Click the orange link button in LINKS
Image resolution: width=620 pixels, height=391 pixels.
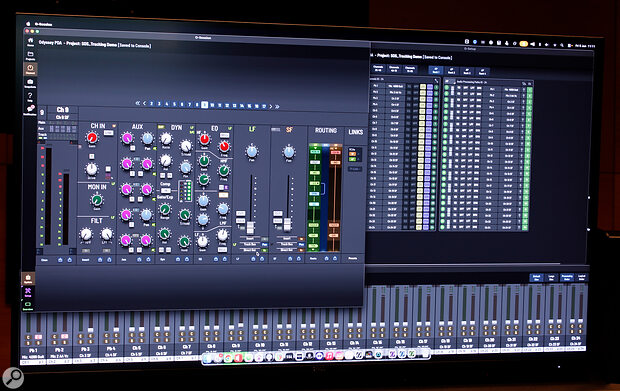[x=353, y=153]
